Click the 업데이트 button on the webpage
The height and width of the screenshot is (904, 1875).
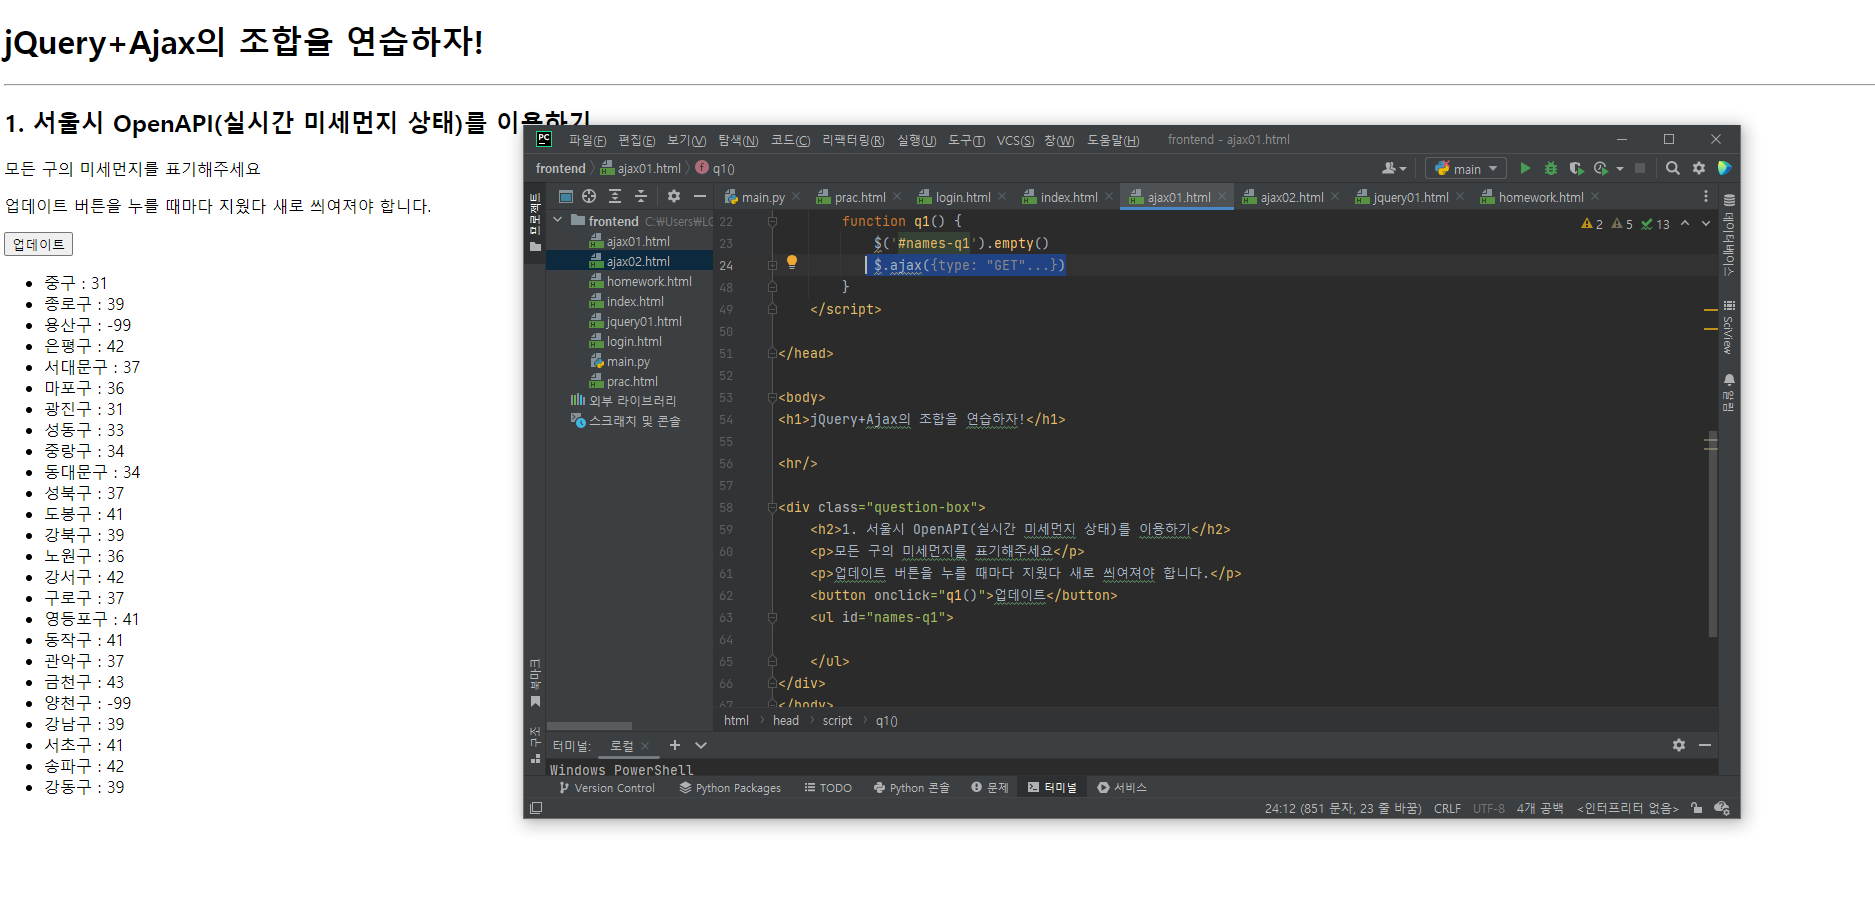(x=39, y=244)
